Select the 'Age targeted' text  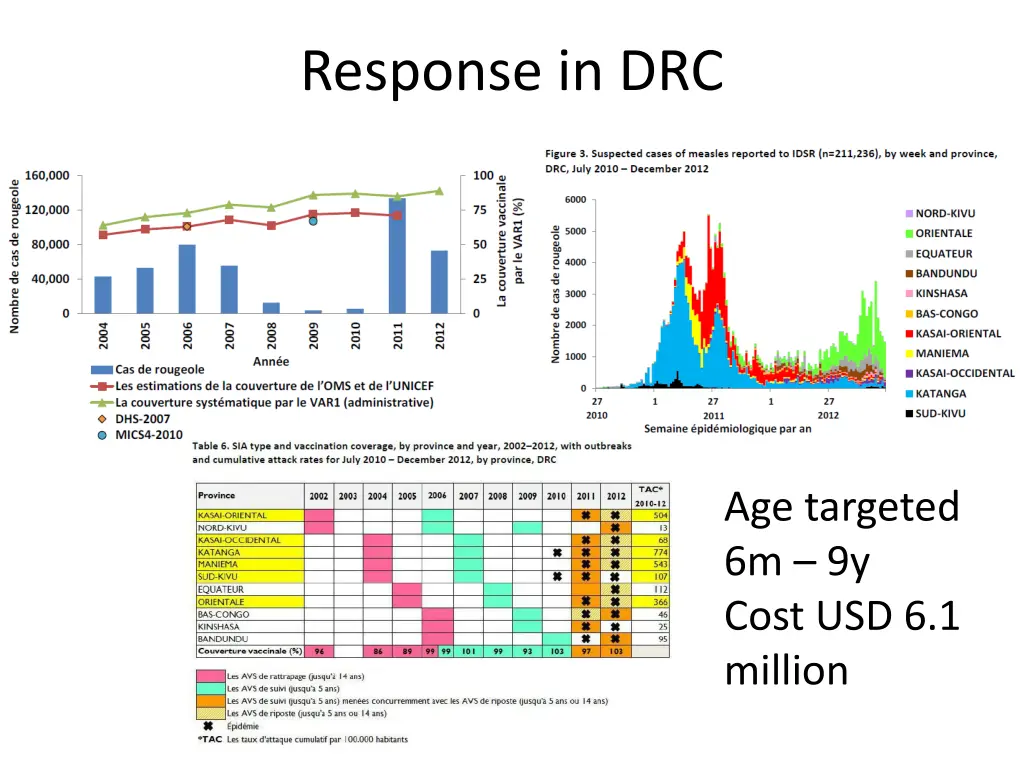[x=842, y=507]
